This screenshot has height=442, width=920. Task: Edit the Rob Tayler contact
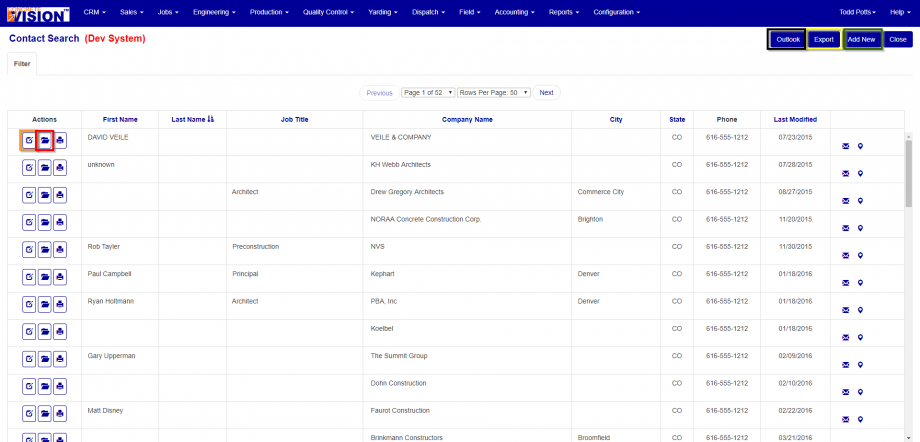point(29,249)
